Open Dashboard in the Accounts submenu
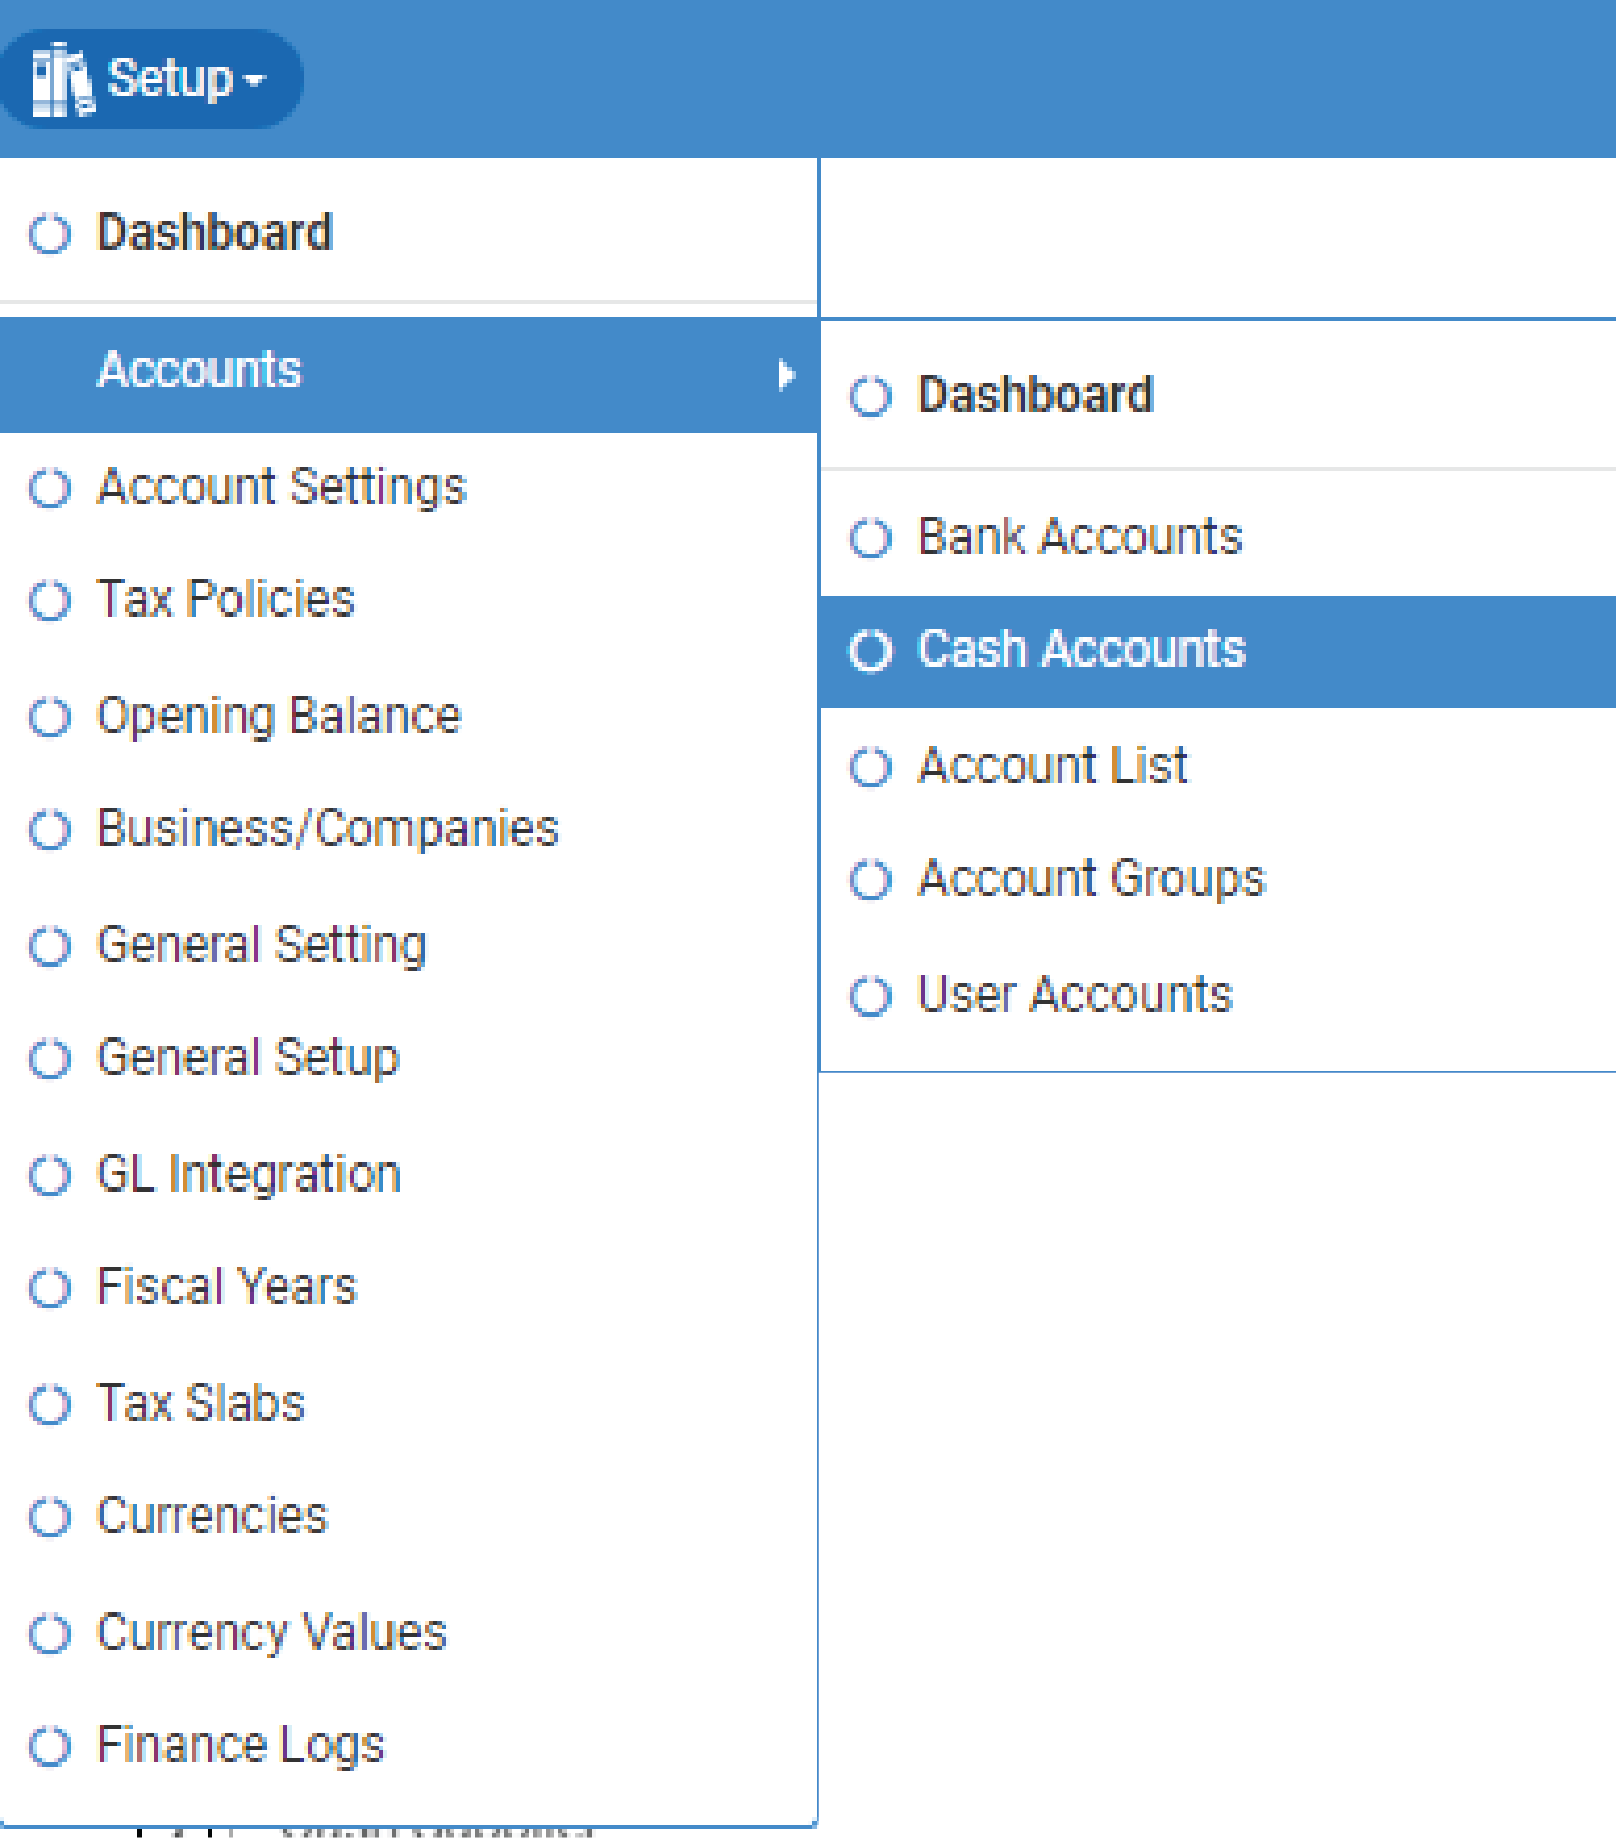Screen dimensions: 1616x1838 pos(1035,395)
